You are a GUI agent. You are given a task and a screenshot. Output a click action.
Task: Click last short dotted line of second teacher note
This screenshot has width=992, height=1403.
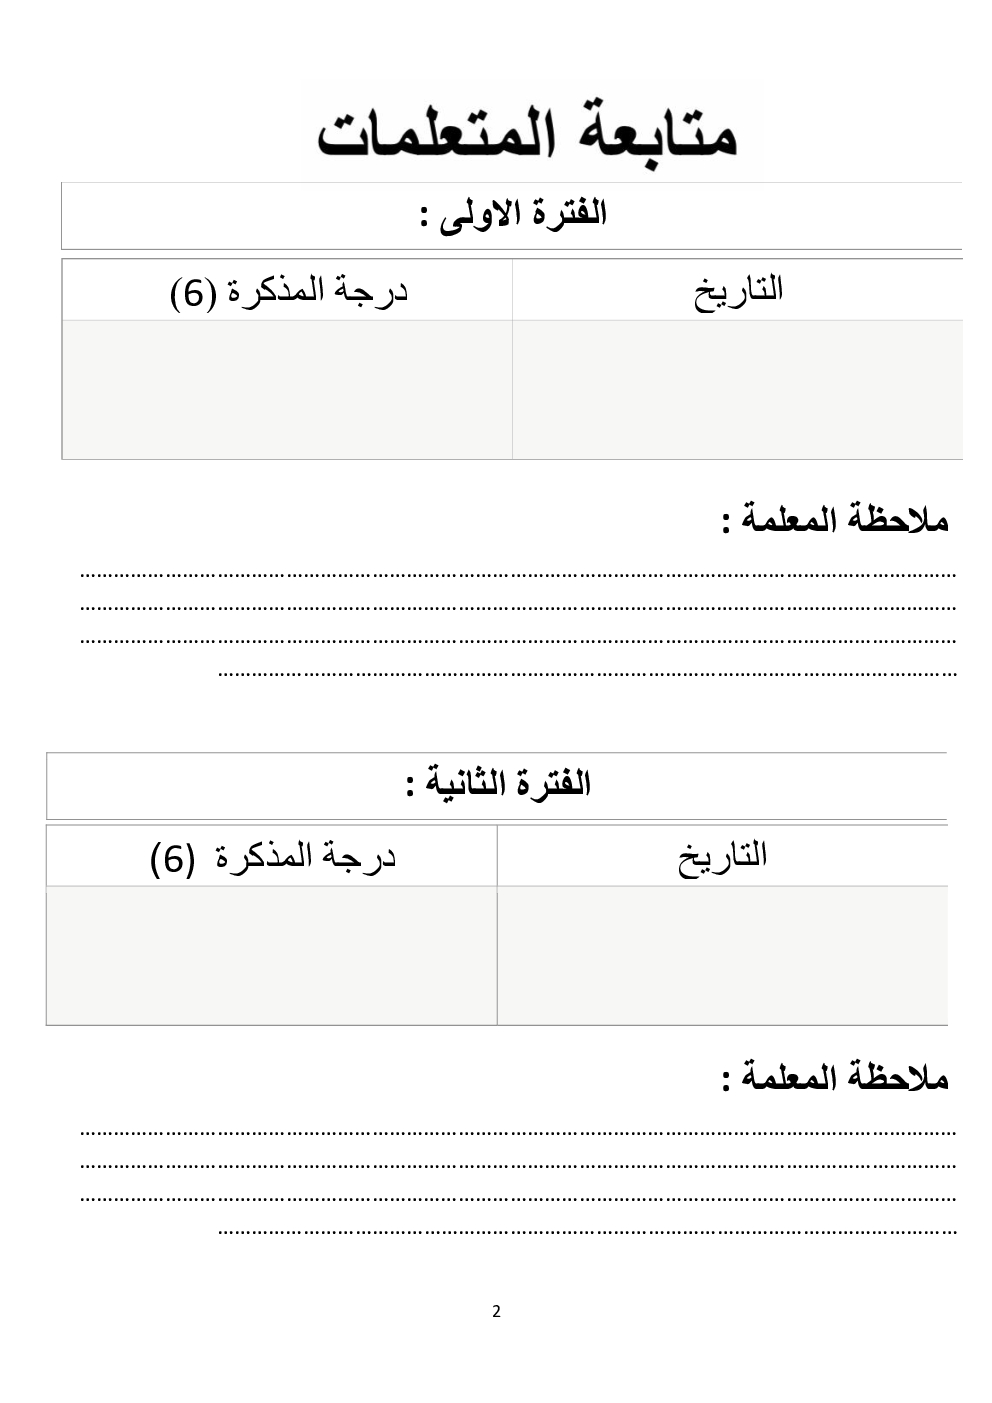[x=587, y=1231]
